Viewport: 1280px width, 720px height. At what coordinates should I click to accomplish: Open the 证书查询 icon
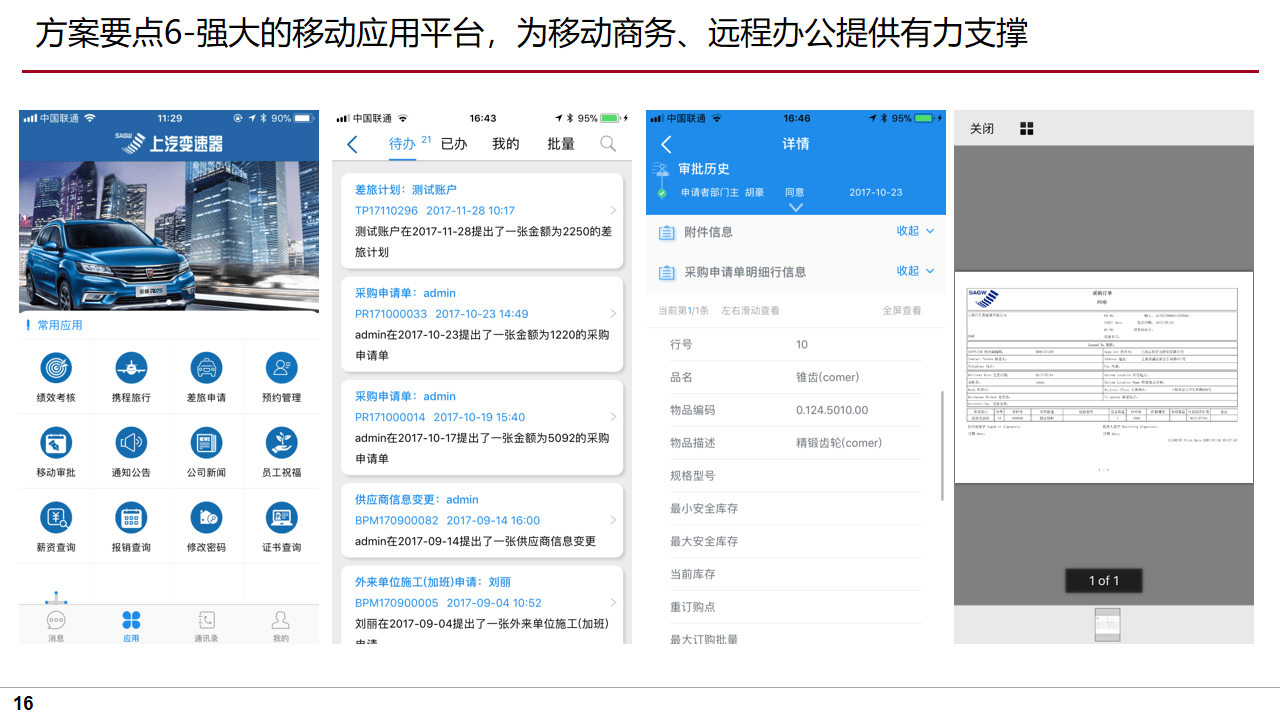281,518
